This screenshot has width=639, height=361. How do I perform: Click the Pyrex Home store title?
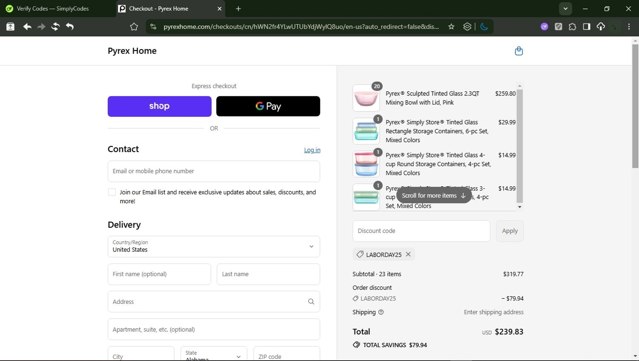click(132, 51)
